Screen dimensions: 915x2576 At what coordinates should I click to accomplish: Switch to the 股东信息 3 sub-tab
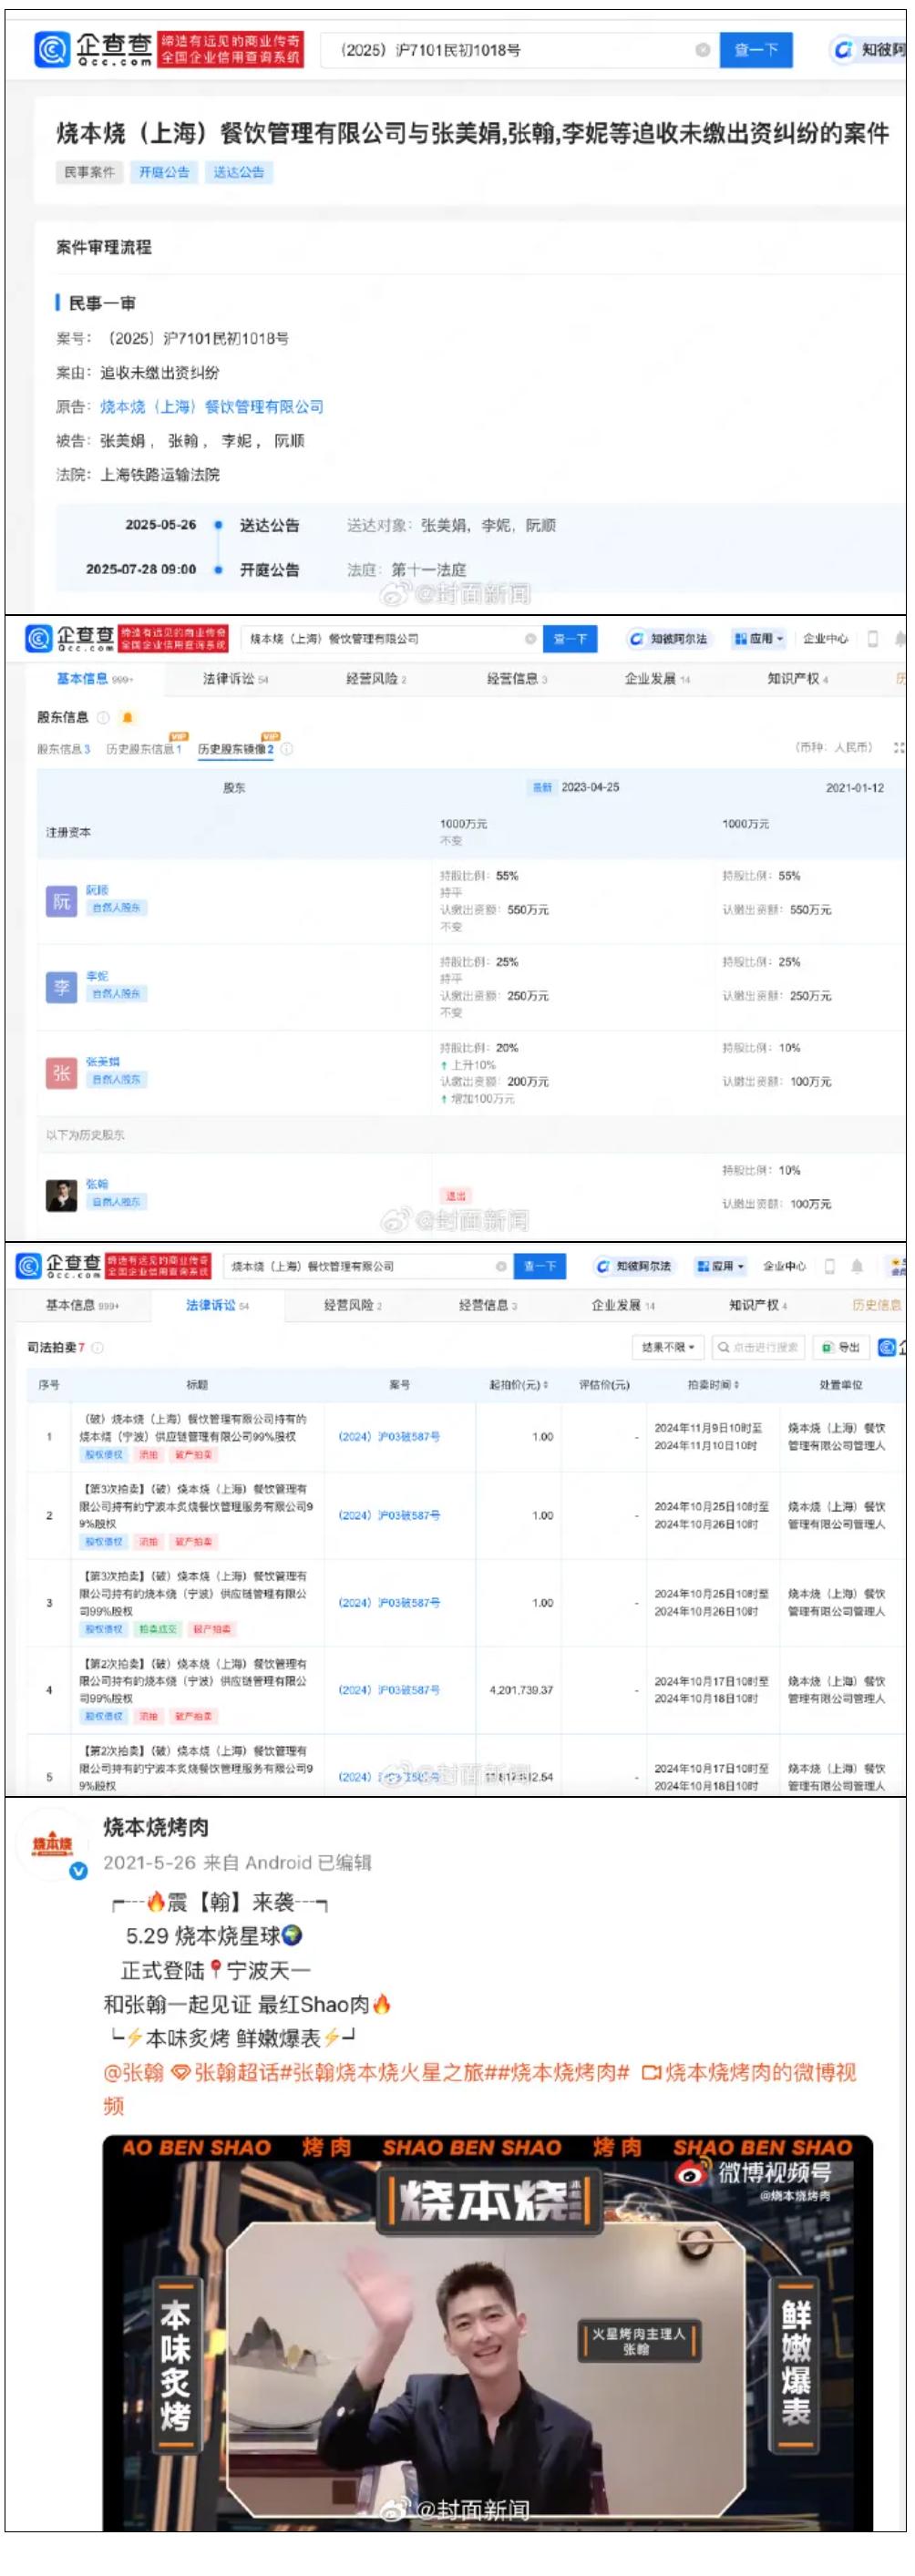pyautogui.click(x=63, y=749)
